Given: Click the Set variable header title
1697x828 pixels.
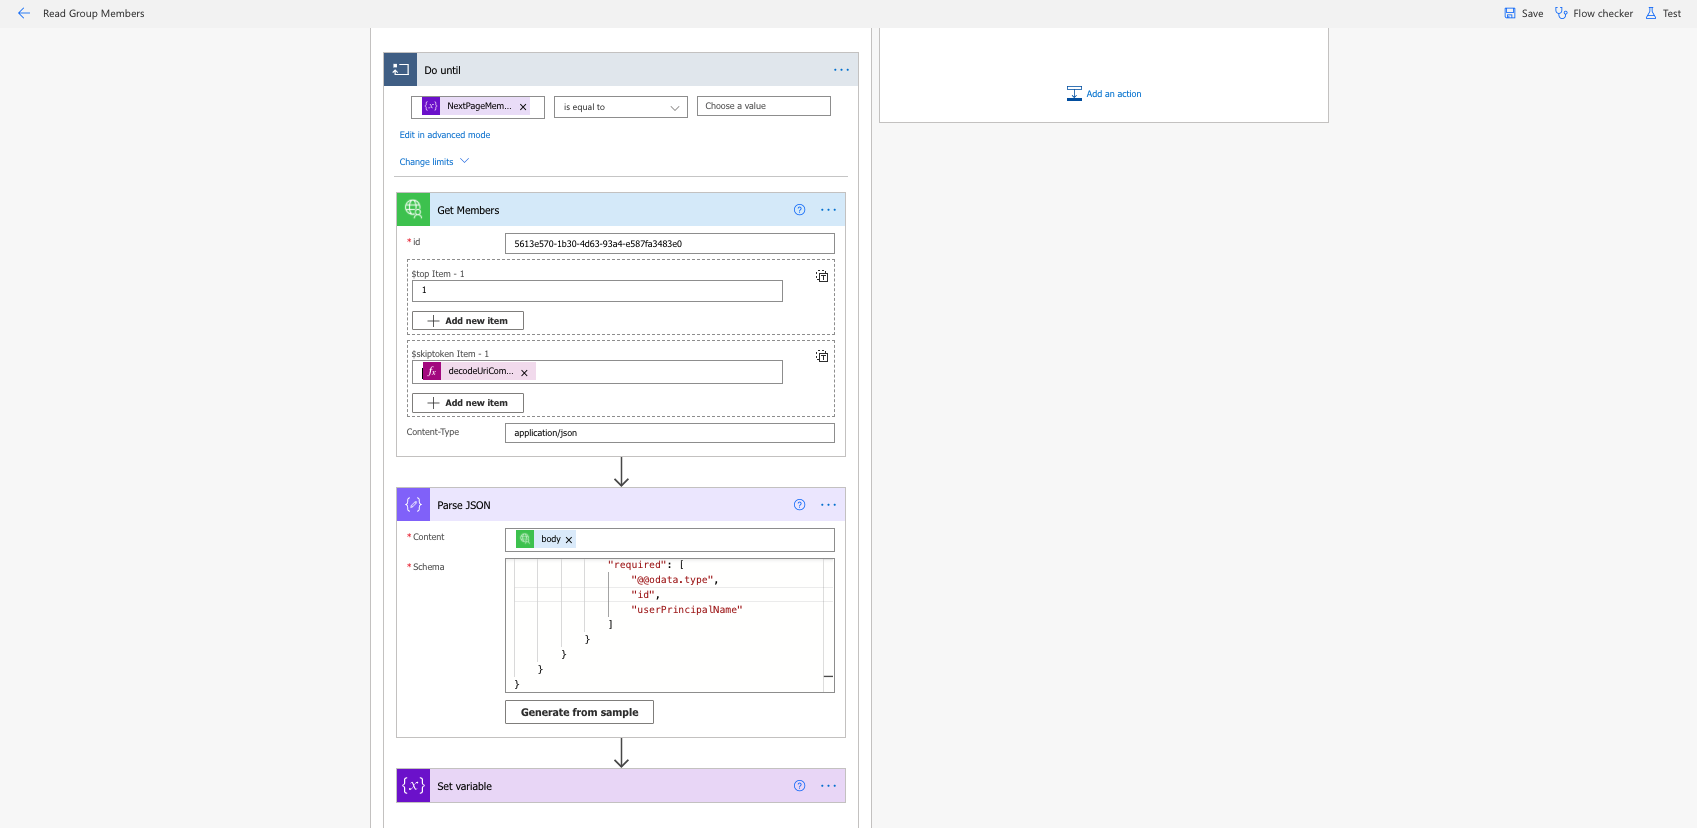Looking at the screenshot, I should [464, 786].
